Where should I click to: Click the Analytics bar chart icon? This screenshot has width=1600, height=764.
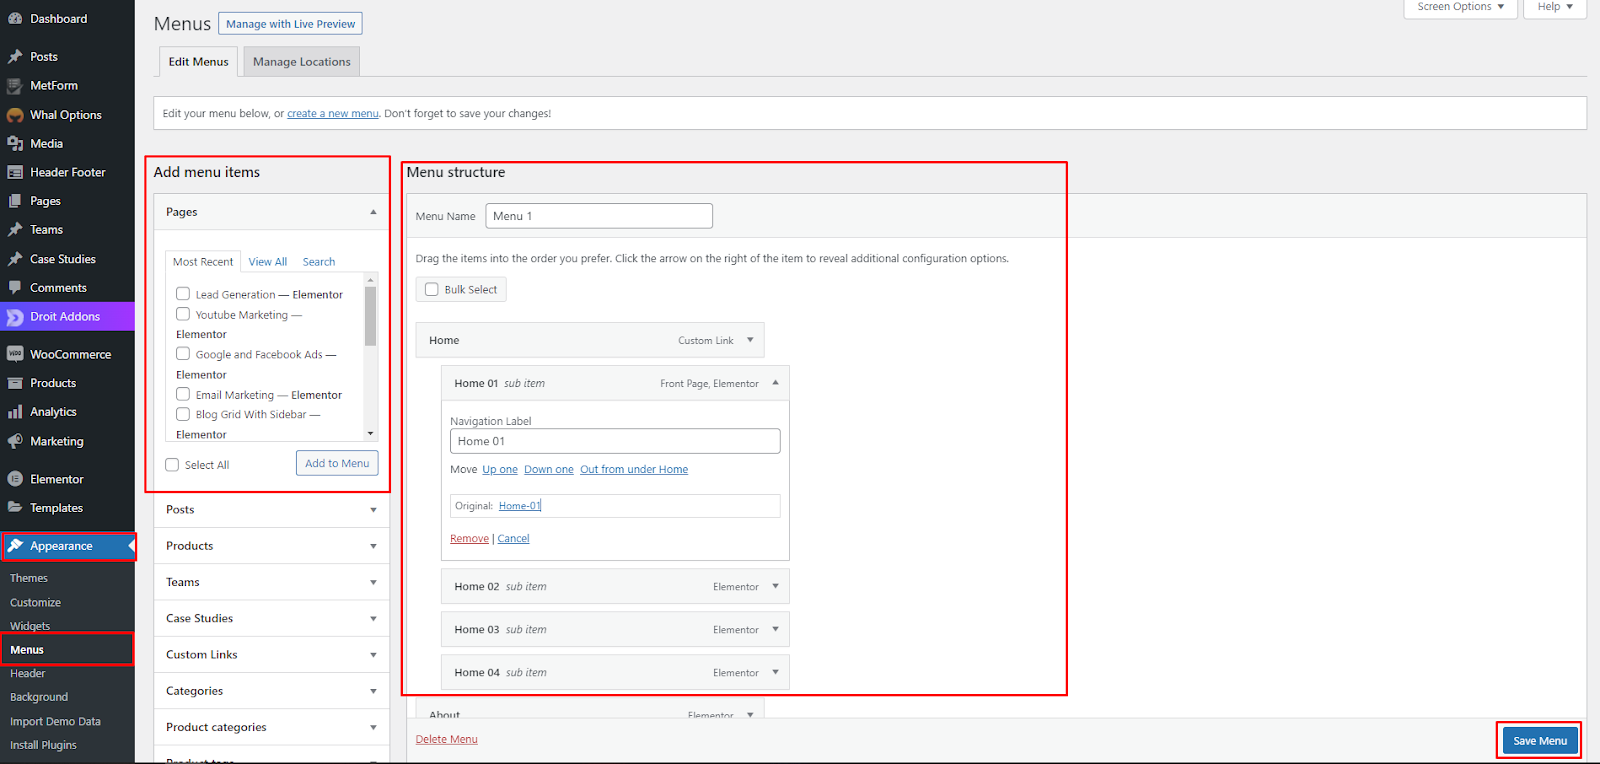15,412
